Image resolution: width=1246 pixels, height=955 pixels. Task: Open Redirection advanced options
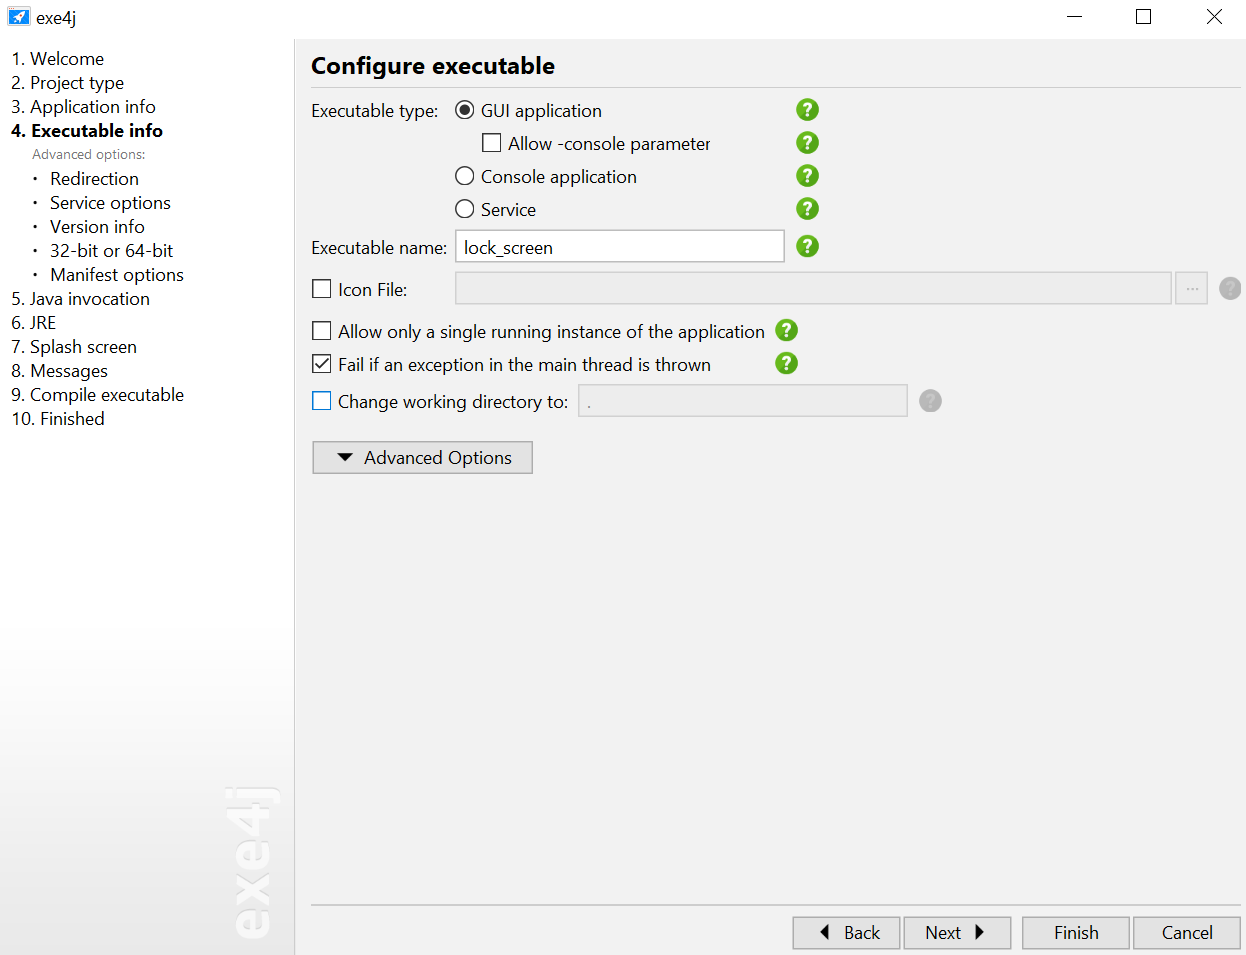[x=94, y=179]
